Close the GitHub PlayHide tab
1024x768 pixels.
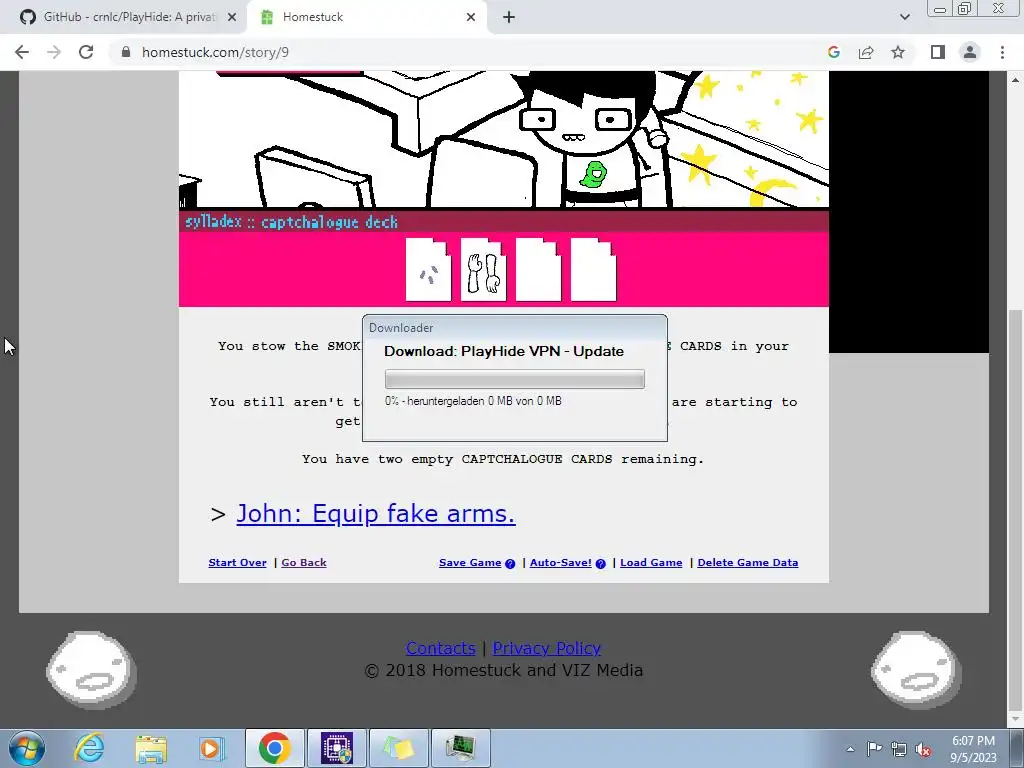pos(232,17)
